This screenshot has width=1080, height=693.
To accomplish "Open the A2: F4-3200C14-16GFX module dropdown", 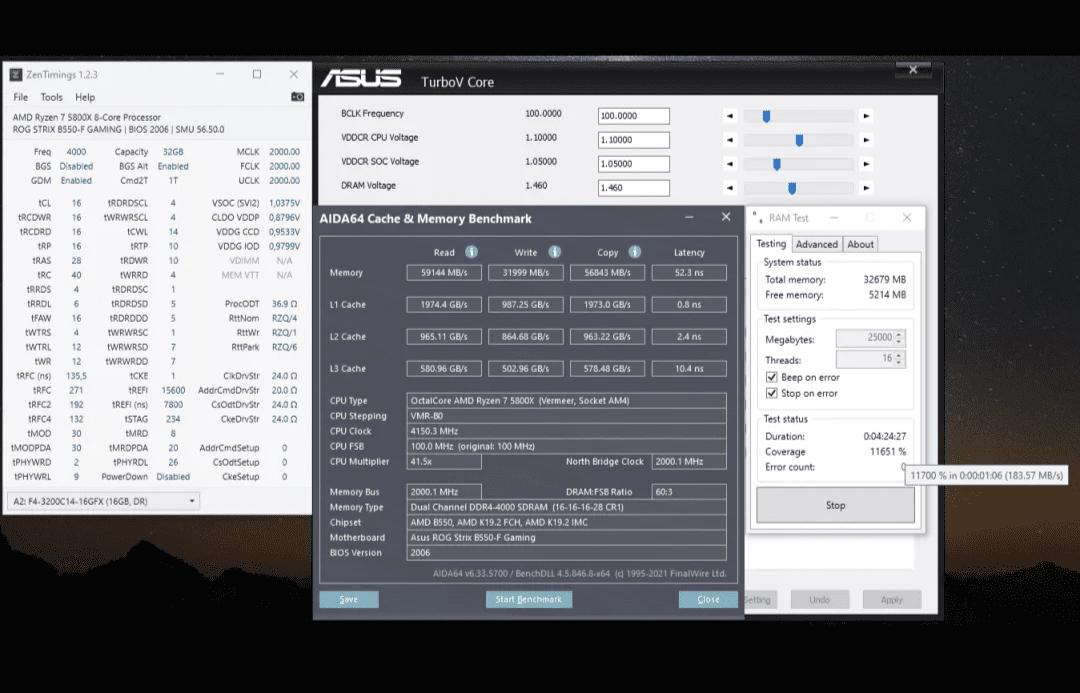I will 103,501.
